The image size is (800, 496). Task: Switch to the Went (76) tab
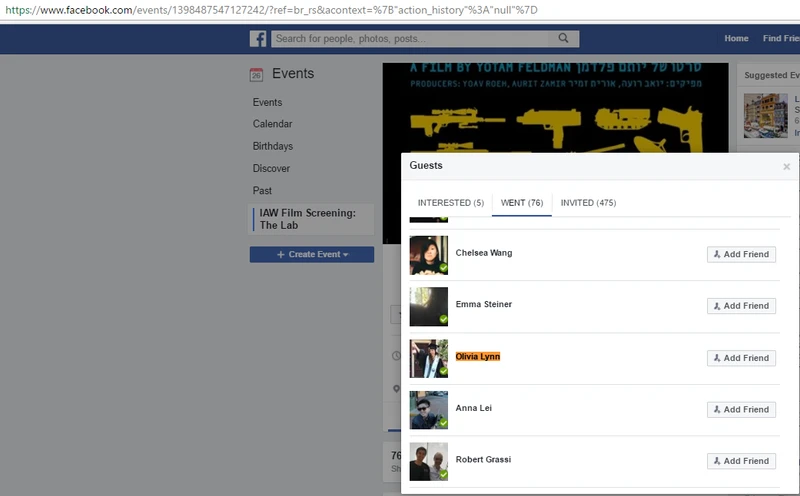pyautogui.click(x=522, y=203)
